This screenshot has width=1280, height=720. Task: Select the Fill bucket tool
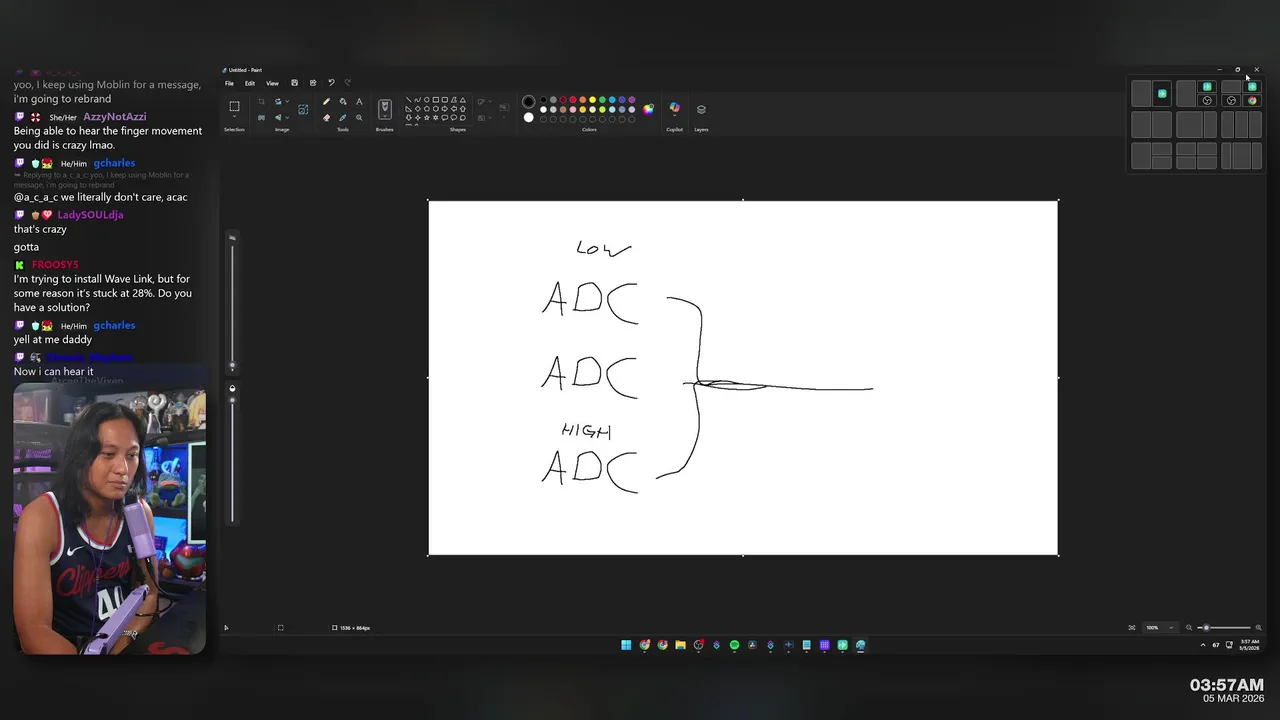point(343,101)
